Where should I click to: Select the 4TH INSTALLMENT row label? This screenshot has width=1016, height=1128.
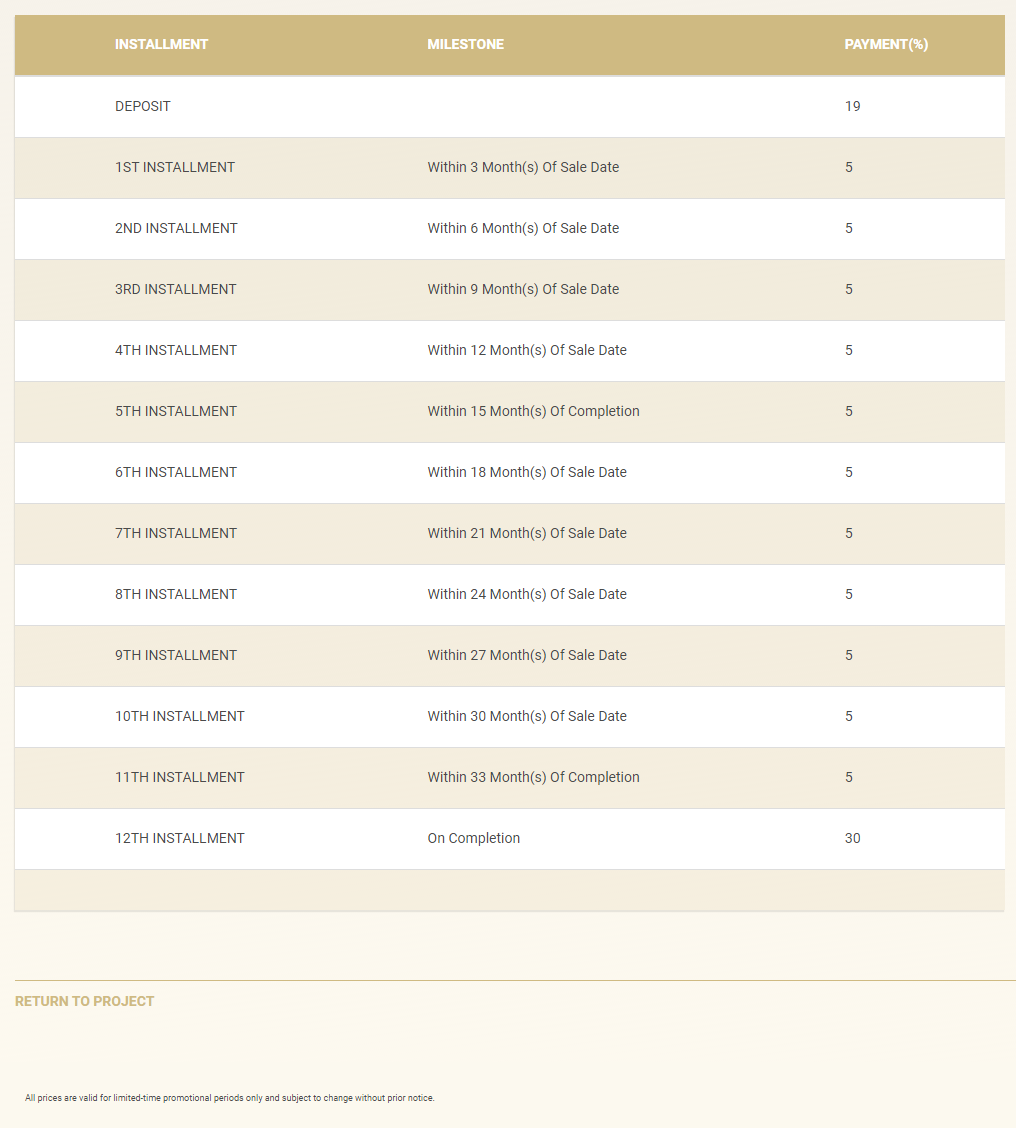pyautogui.click(x=176, y=350)
